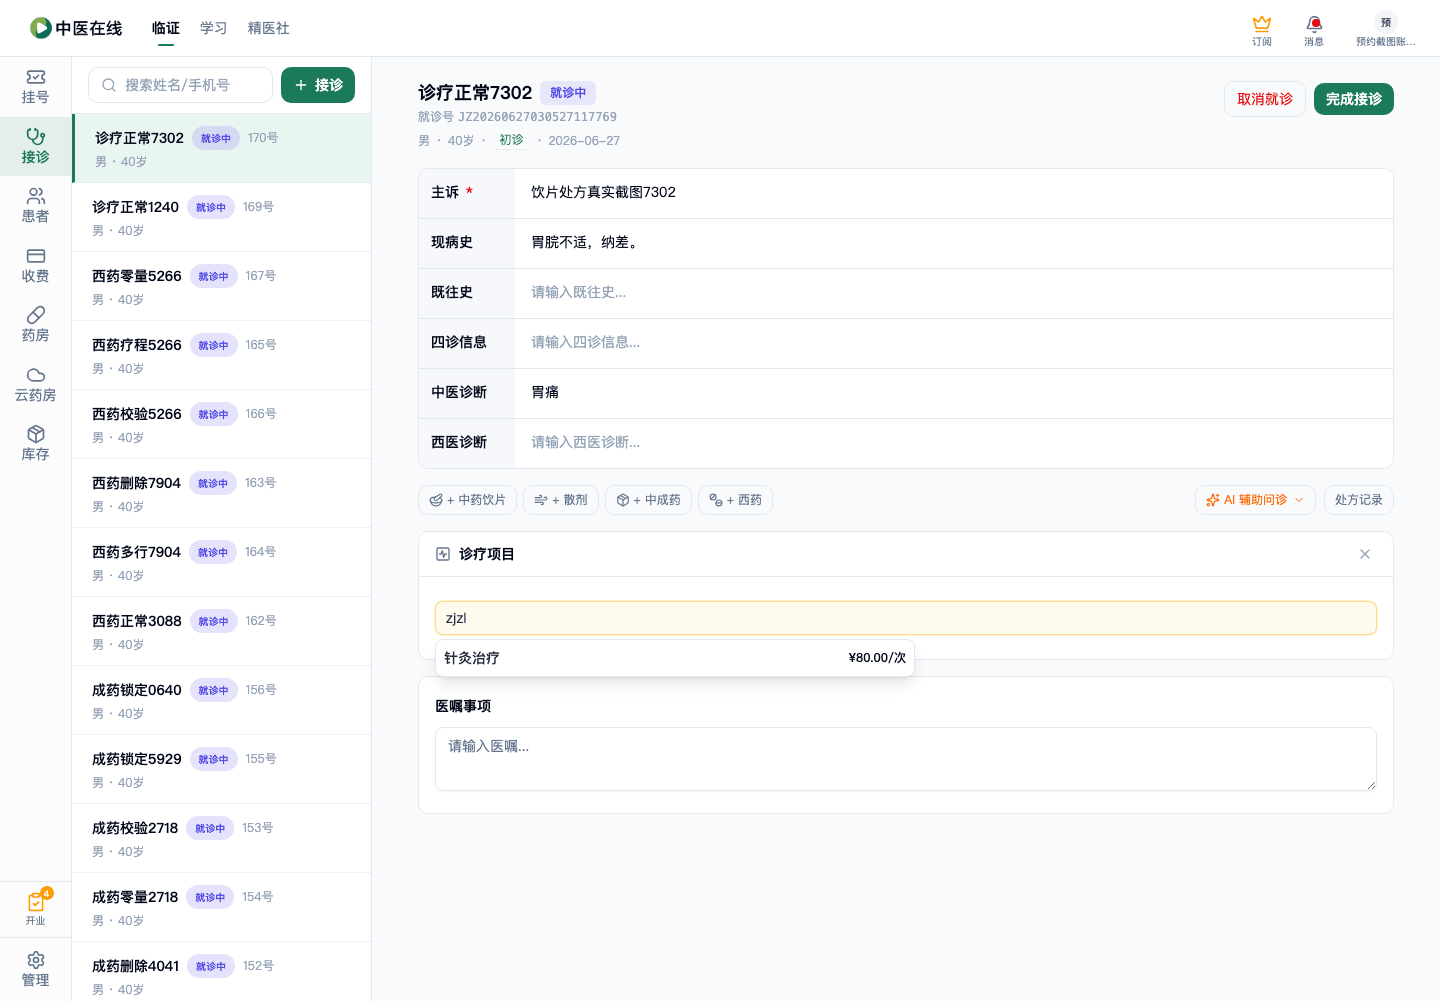Click the 取消就诊 button
The height and width of the screenshot is (1001, 1440).
pos(1265,99)
